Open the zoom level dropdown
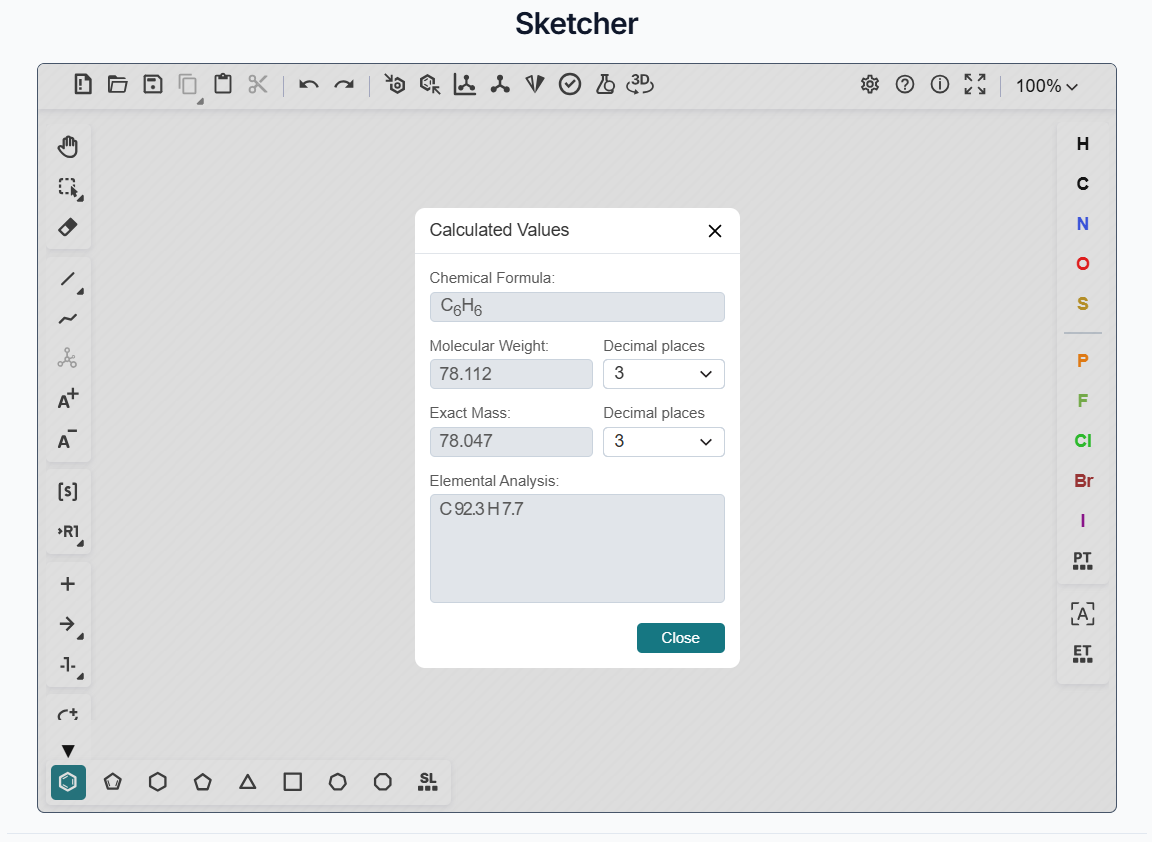This screenshot has height=842, width=1152. (x=1045, y=86)
